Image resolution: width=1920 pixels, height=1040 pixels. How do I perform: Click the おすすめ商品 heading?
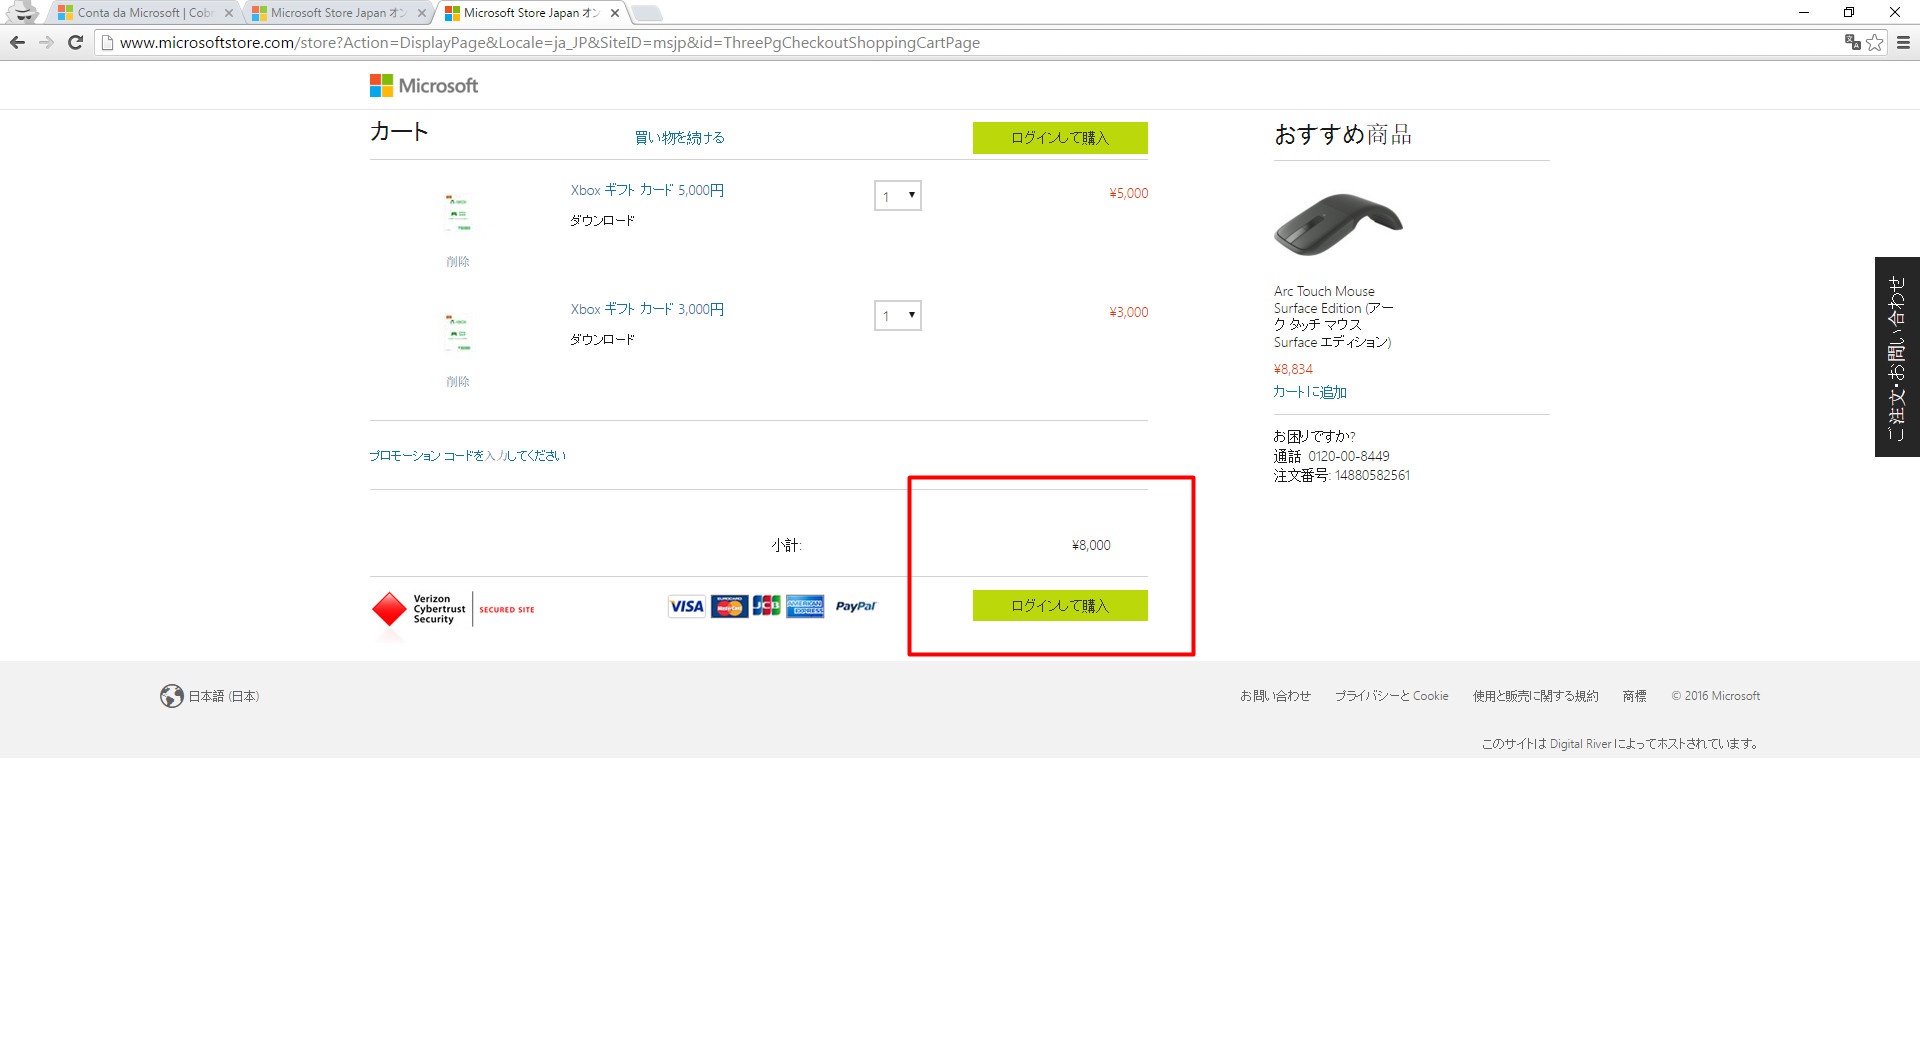pos(1343,135)
